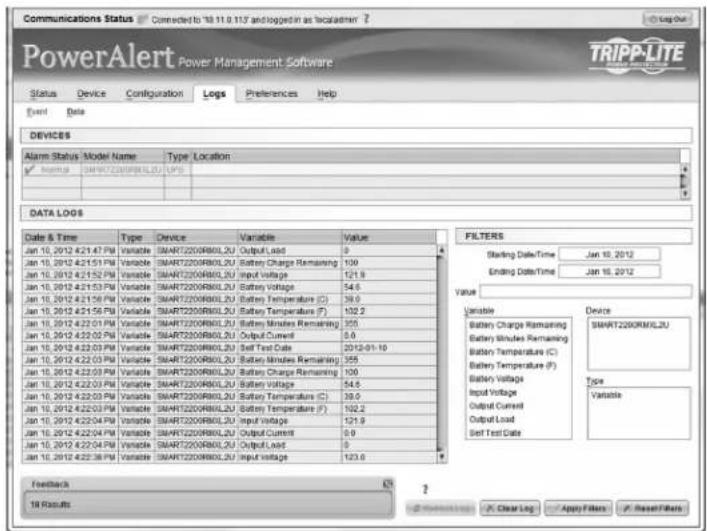
Task: Click the Input Voltage value 123.0 in last row
Action: click(x=354, y=457)
